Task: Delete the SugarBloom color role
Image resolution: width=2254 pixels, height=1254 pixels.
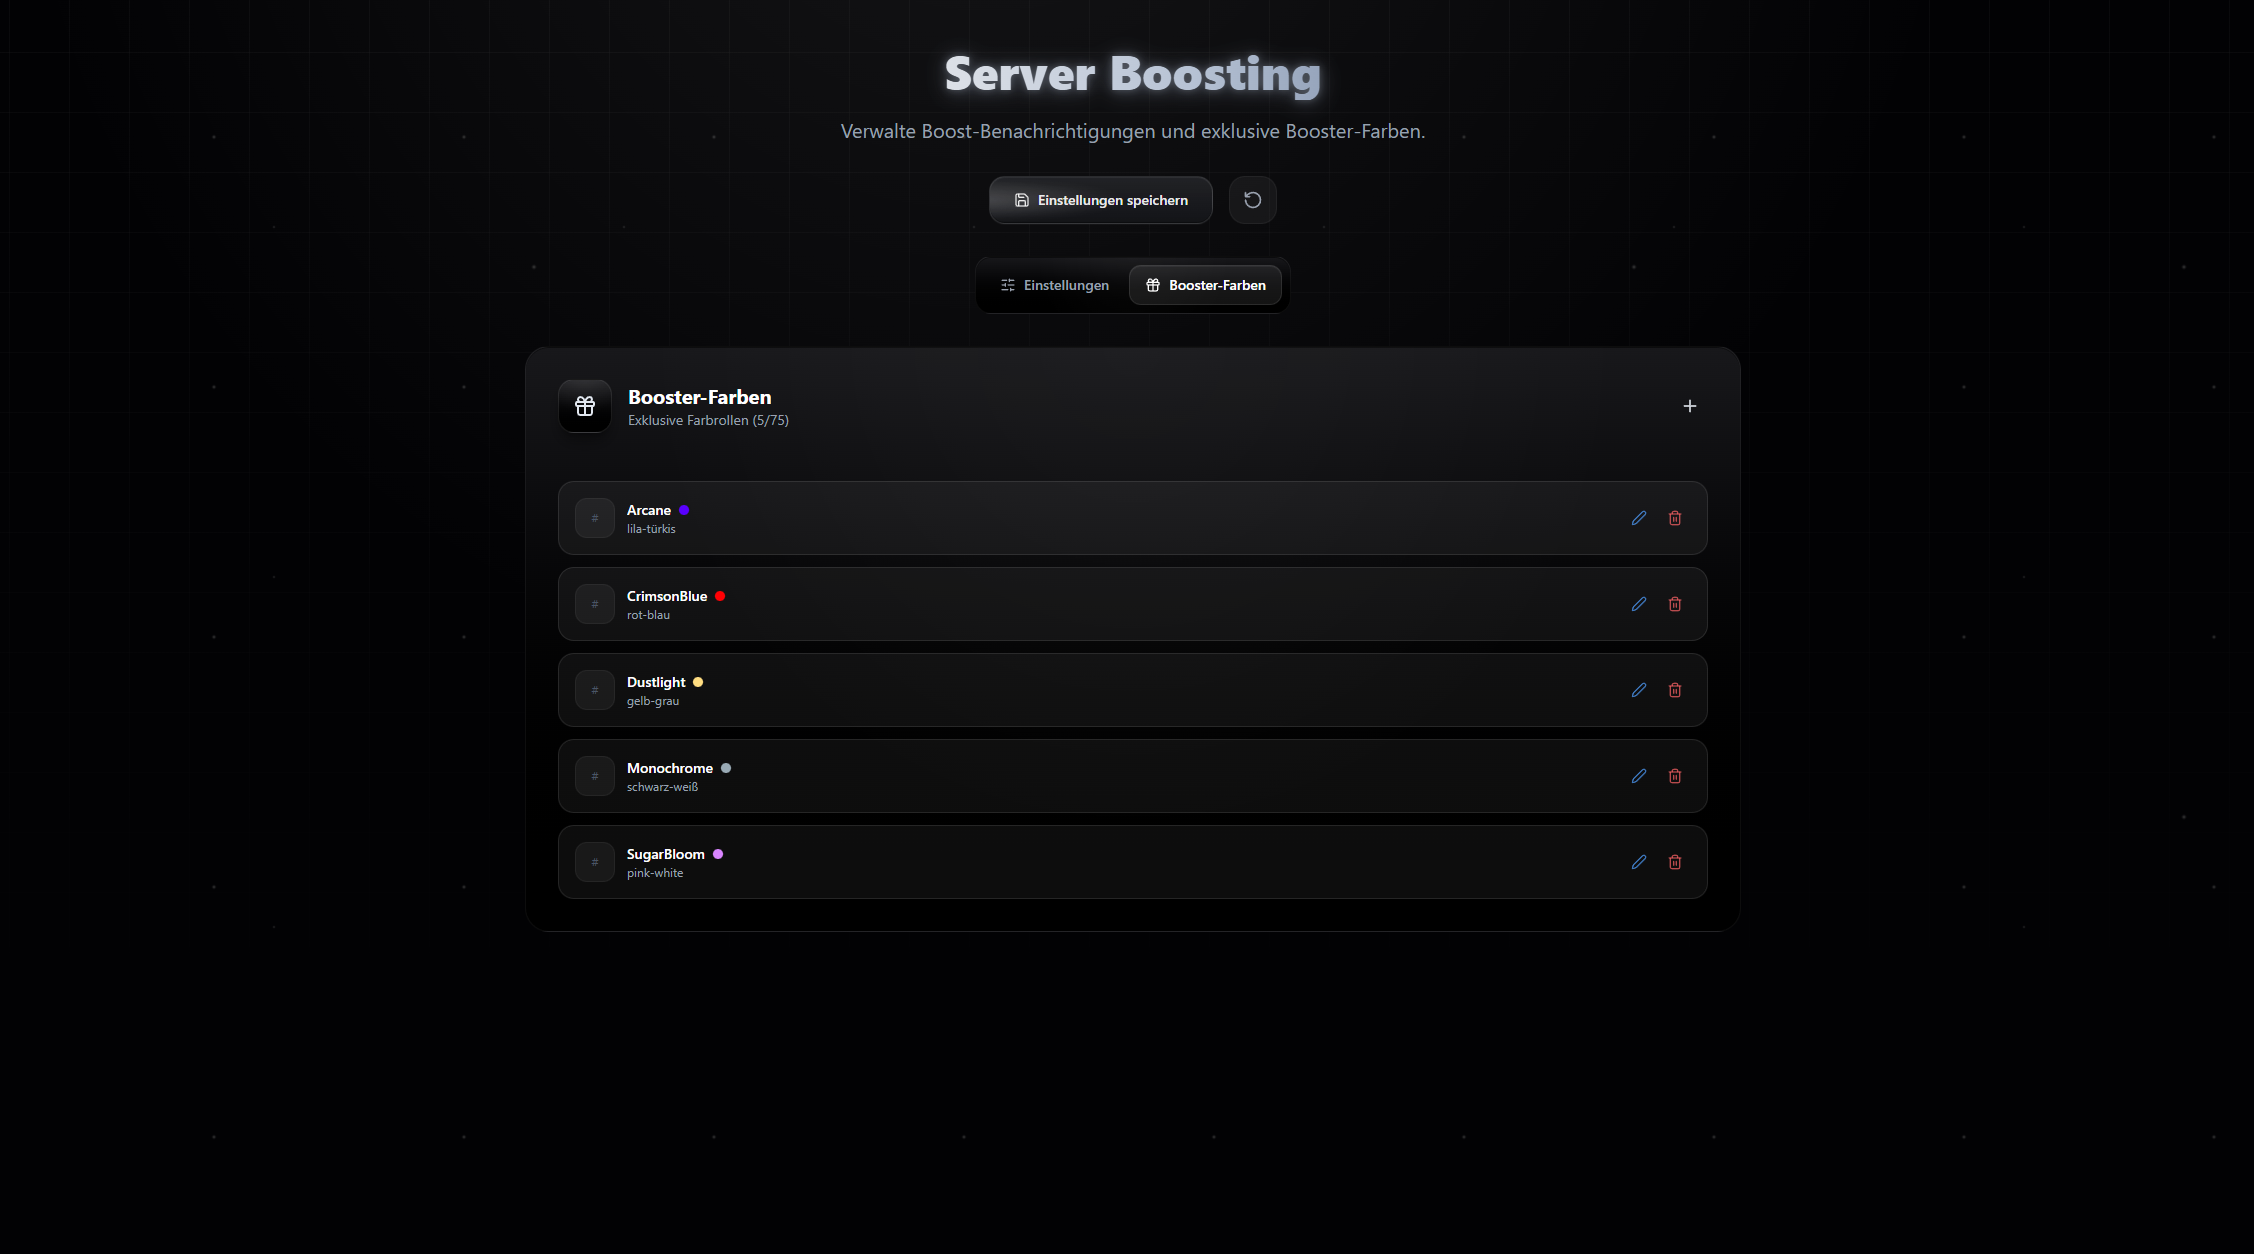Action: tap(1675, 862)
